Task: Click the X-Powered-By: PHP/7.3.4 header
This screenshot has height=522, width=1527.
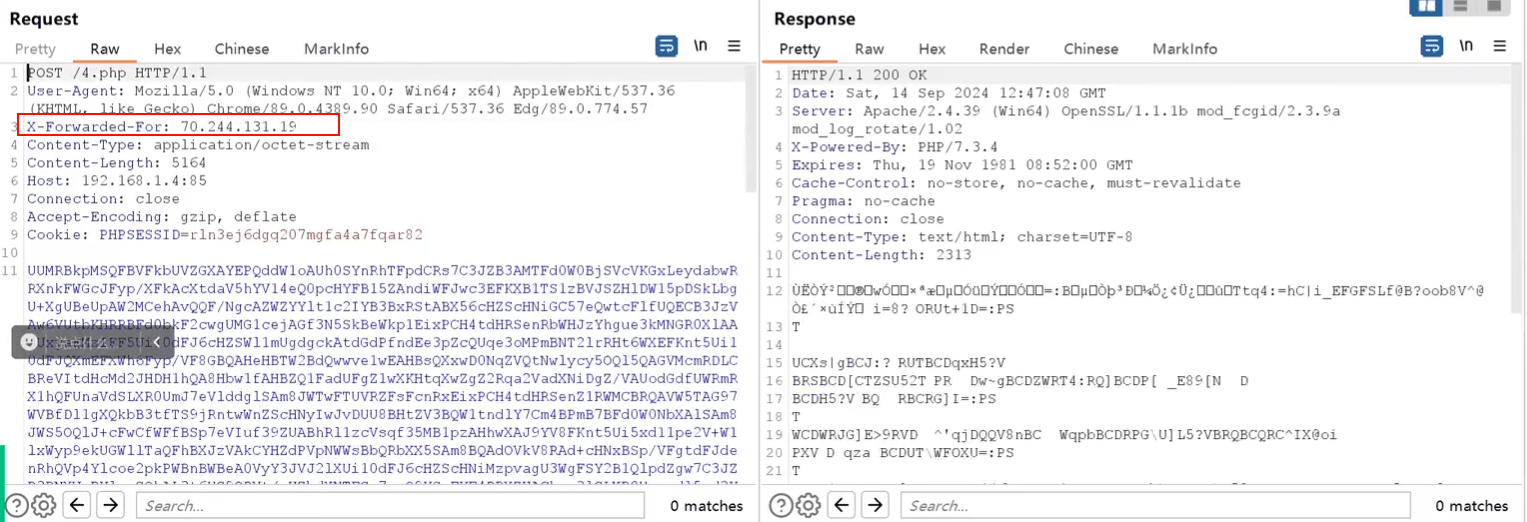Action: [895, 147]
